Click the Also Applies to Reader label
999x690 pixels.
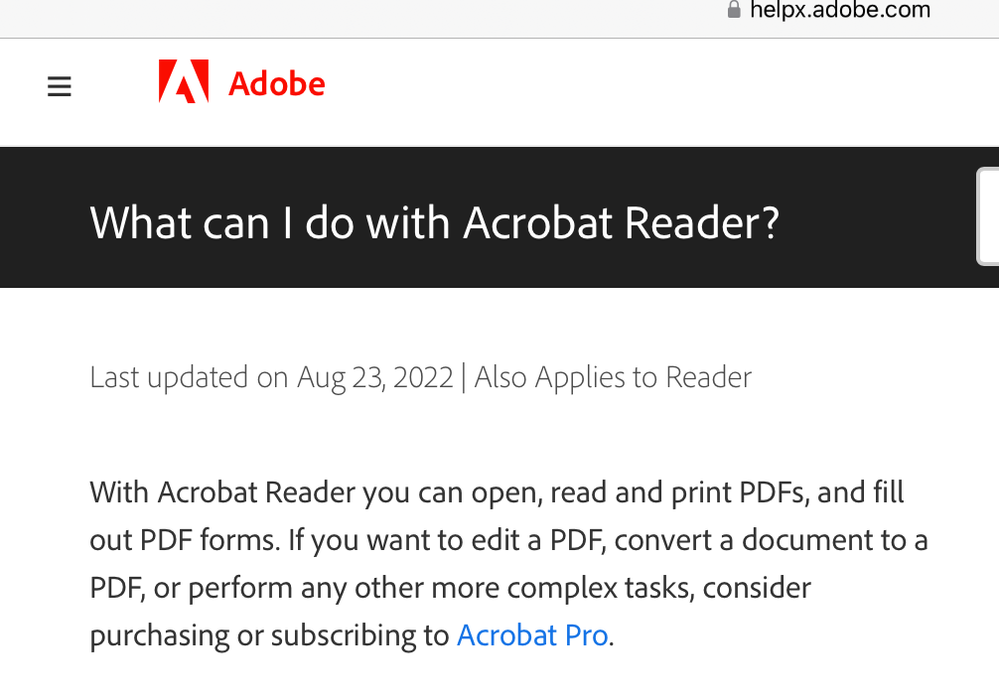point(613,377)
